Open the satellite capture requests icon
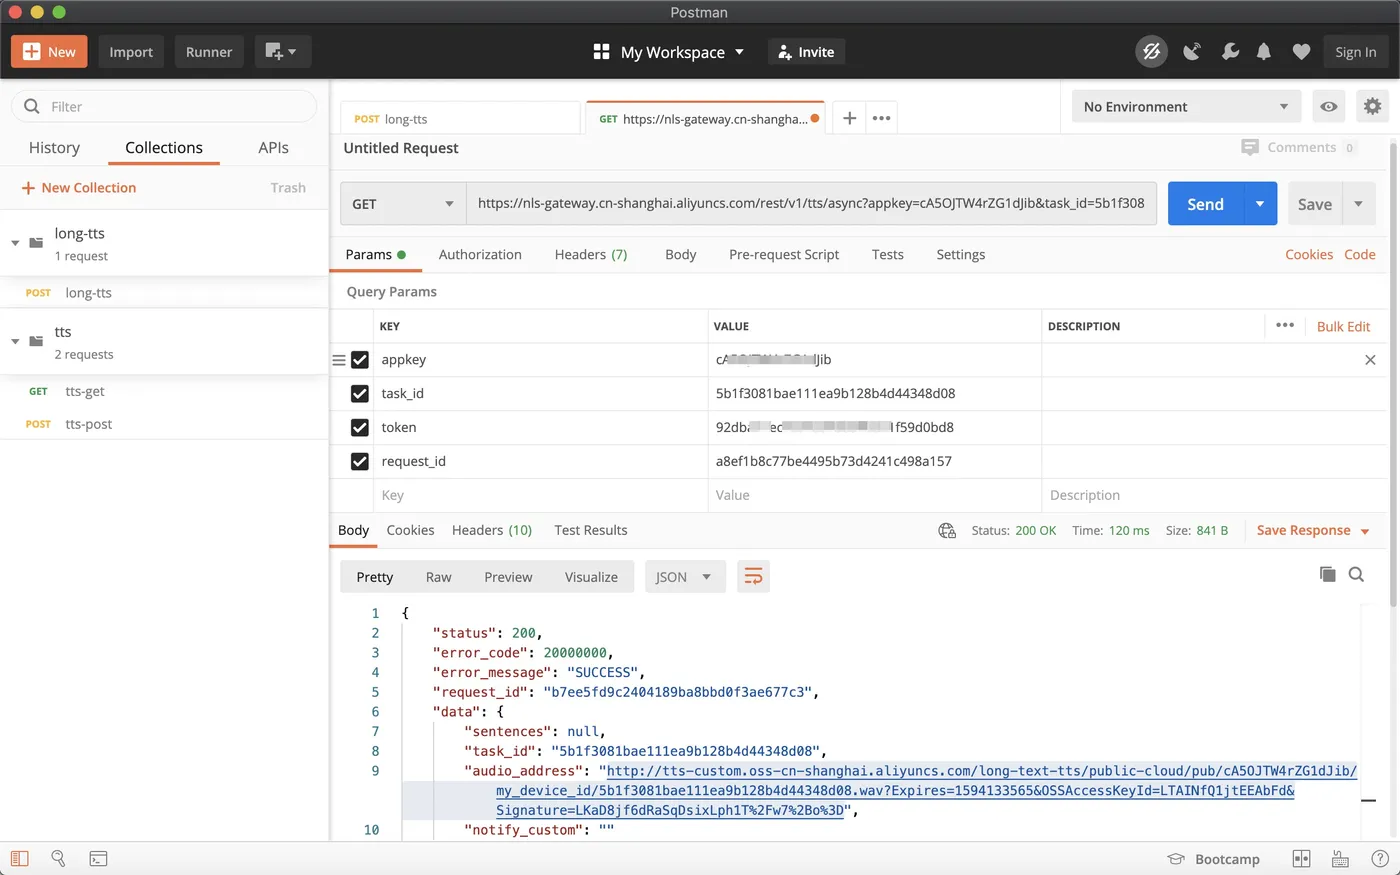 1192,52
